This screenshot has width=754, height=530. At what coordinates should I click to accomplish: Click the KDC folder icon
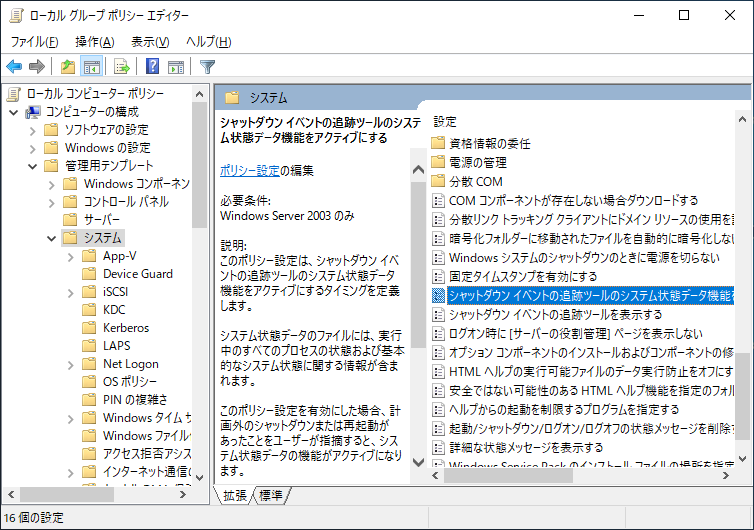(89, 309)
